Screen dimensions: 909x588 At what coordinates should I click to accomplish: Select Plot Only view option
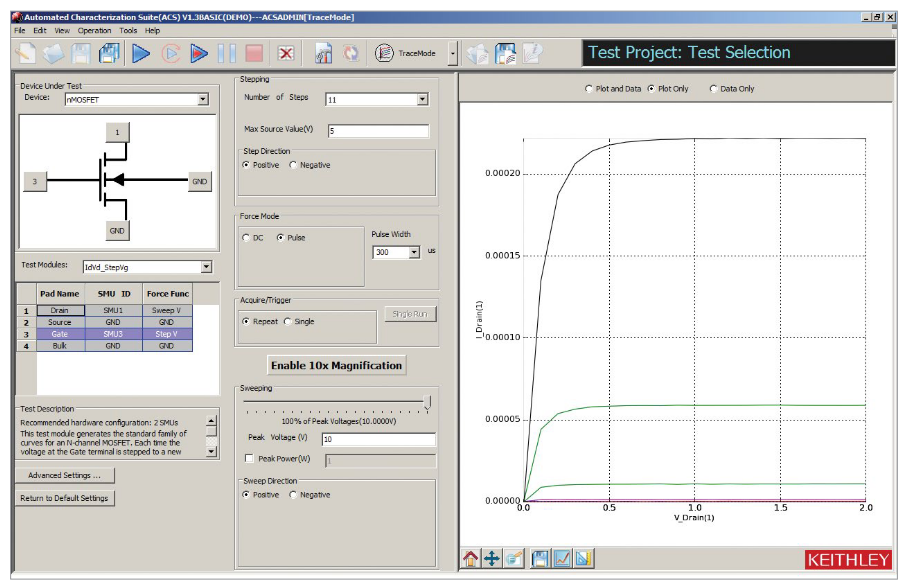coord(651,89)
